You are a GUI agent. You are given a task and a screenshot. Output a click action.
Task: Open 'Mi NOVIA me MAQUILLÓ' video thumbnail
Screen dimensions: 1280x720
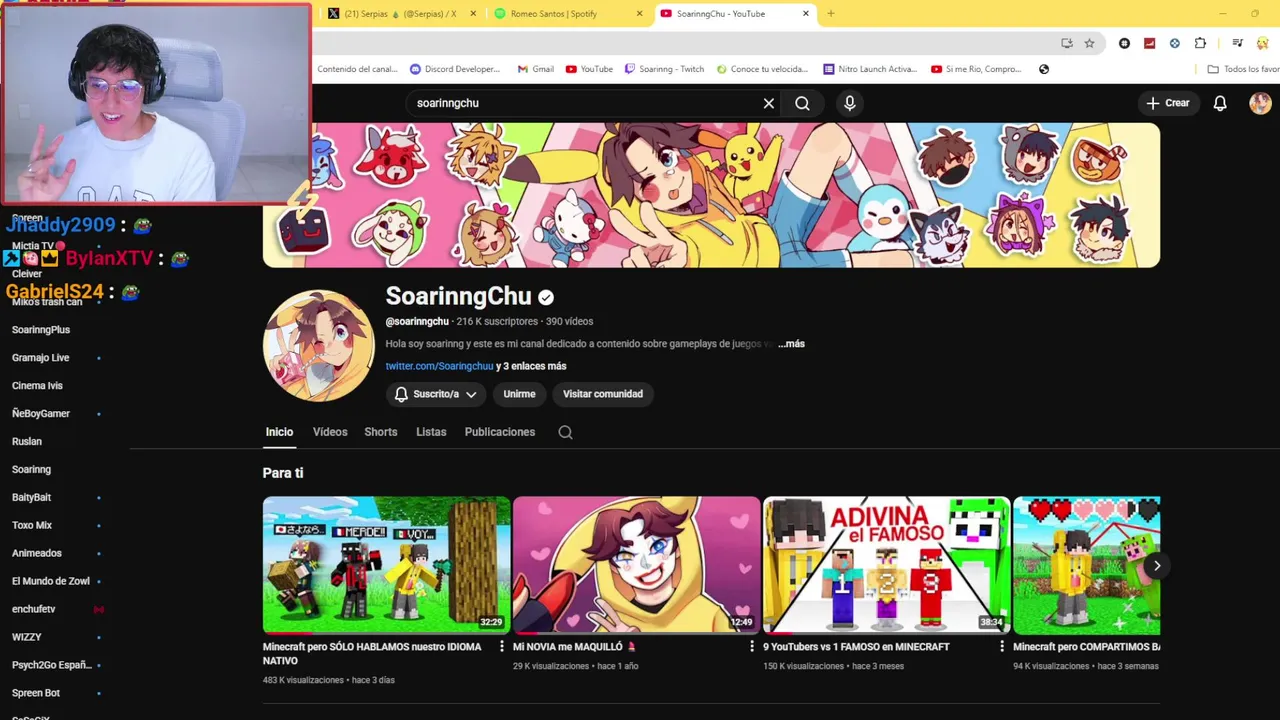coord(636,565)
